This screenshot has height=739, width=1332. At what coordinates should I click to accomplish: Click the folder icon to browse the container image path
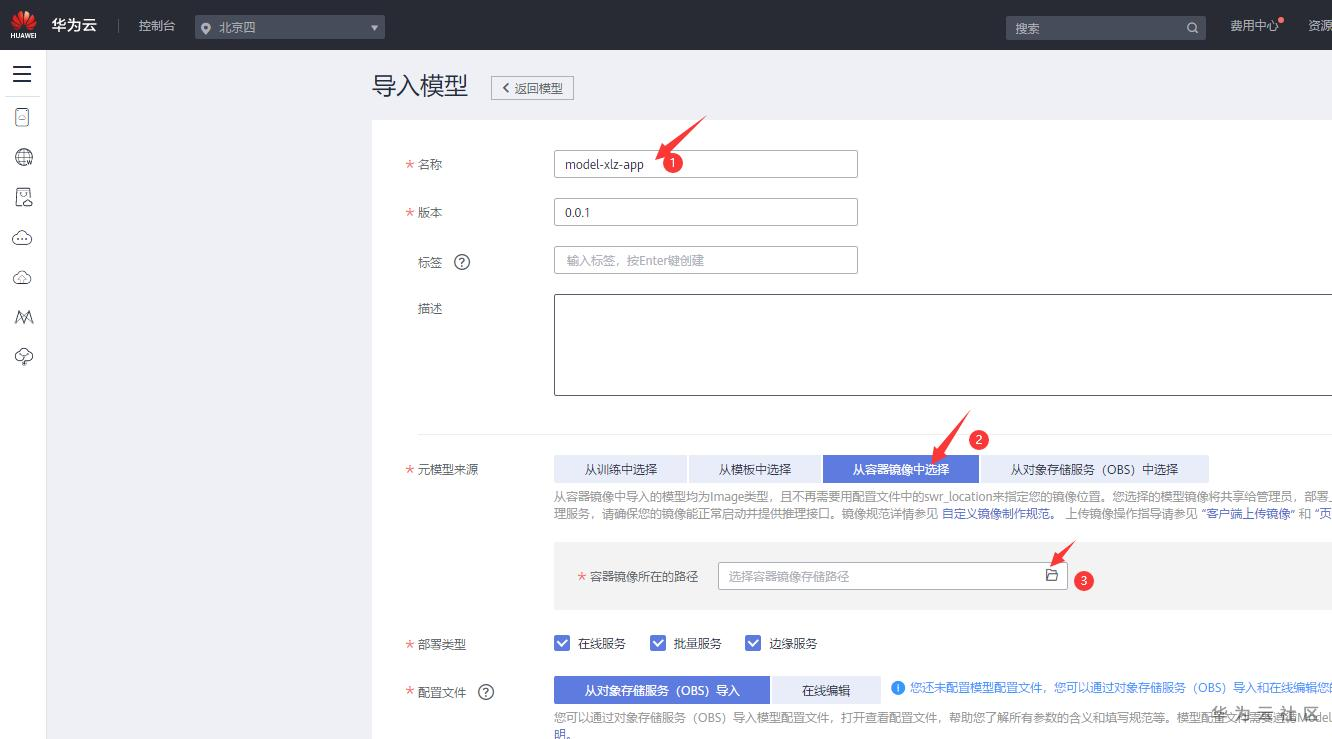1051,575
